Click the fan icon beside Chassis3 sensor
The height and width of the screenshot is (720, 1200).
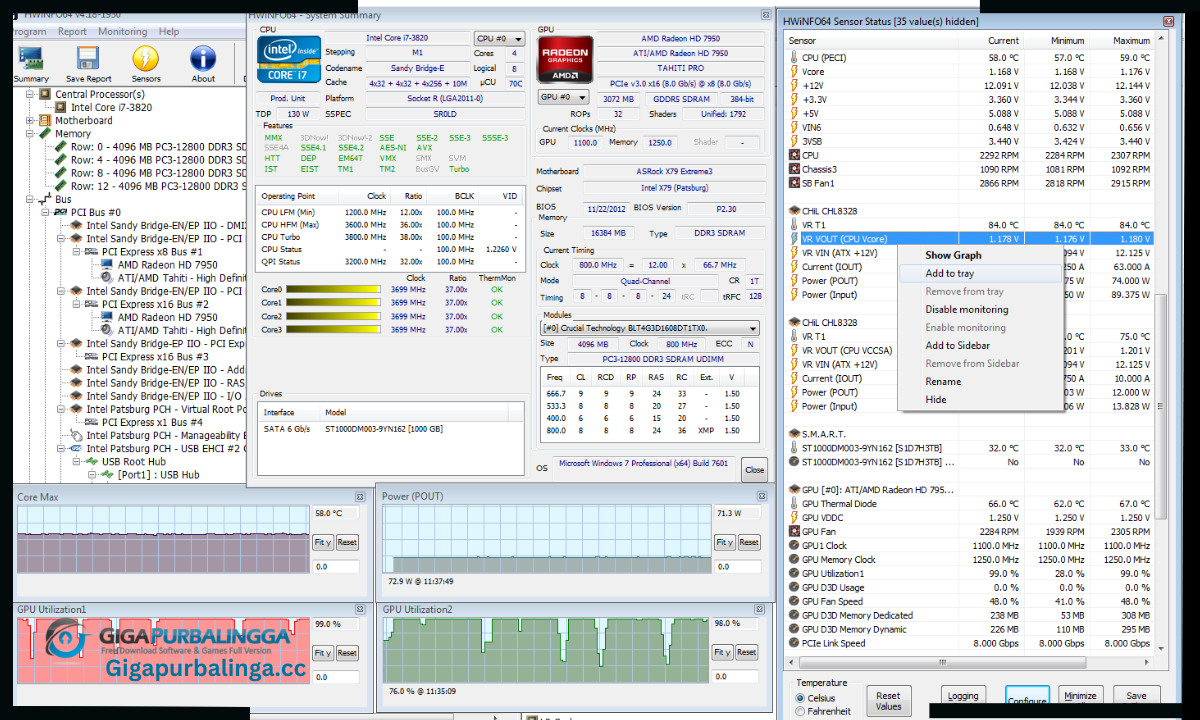[x=794, y=170]
